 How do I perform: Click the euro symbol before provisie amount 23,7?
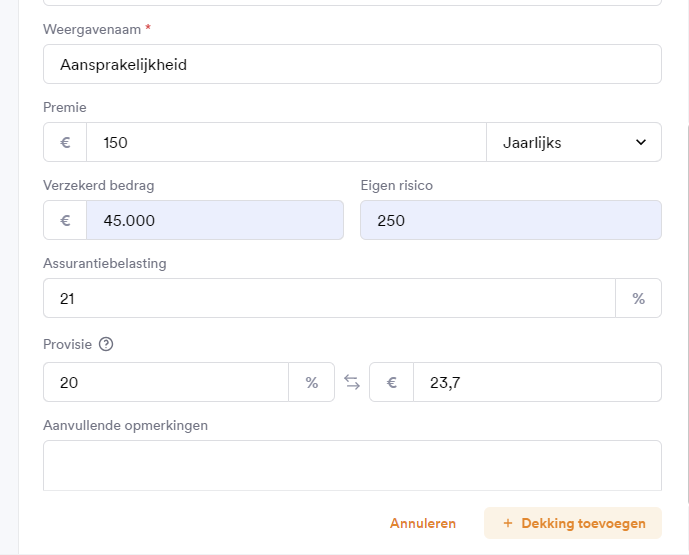pyautogui.click(x=392, y=382)
